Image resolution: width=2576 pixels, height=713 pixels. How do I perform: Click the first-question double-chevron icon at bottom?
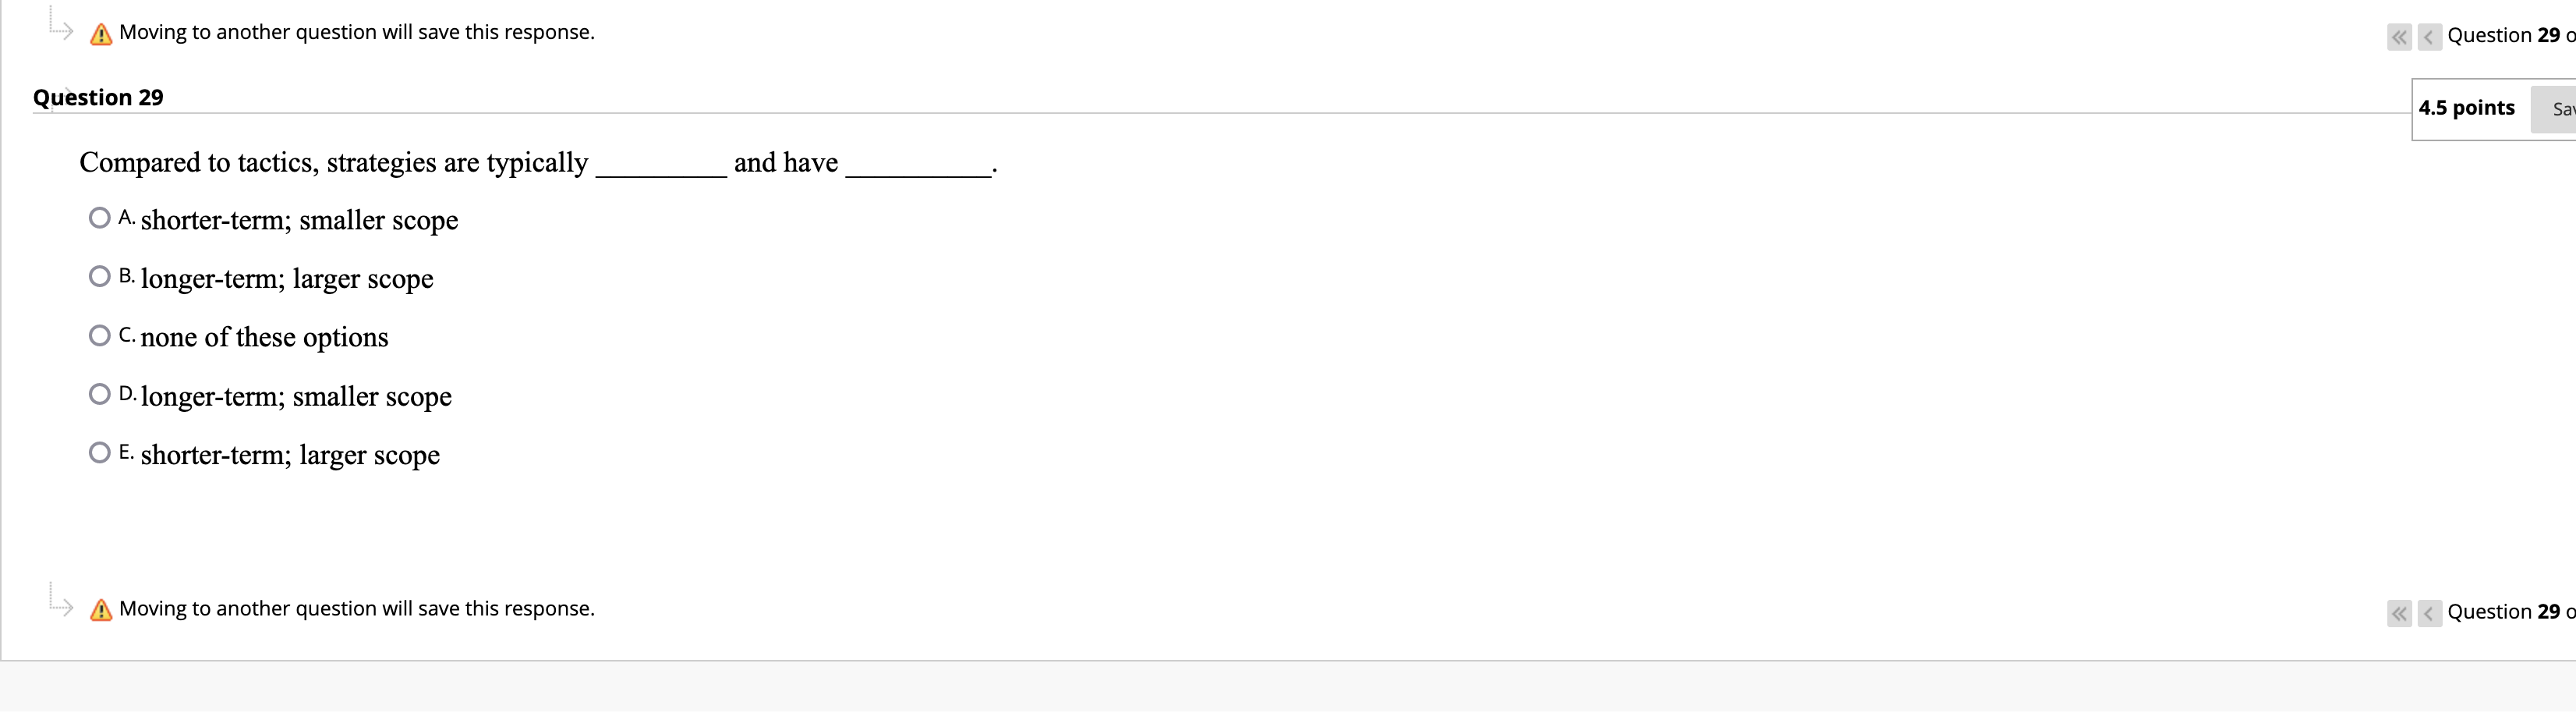coord(2399,614)
